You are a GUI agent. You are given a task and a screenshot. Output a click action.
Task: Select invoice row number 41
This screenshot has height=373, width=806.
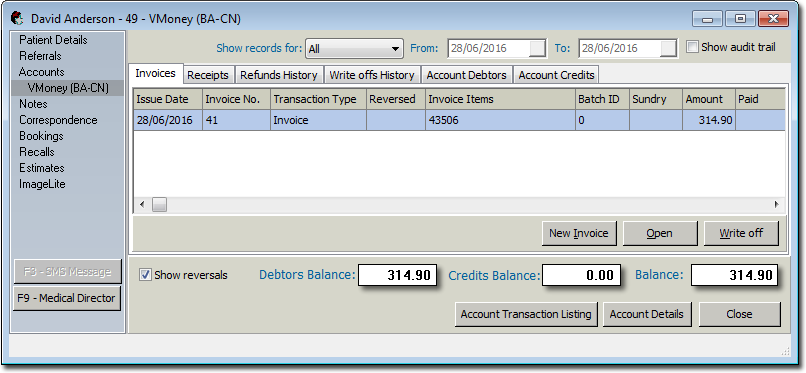(459, 121)
